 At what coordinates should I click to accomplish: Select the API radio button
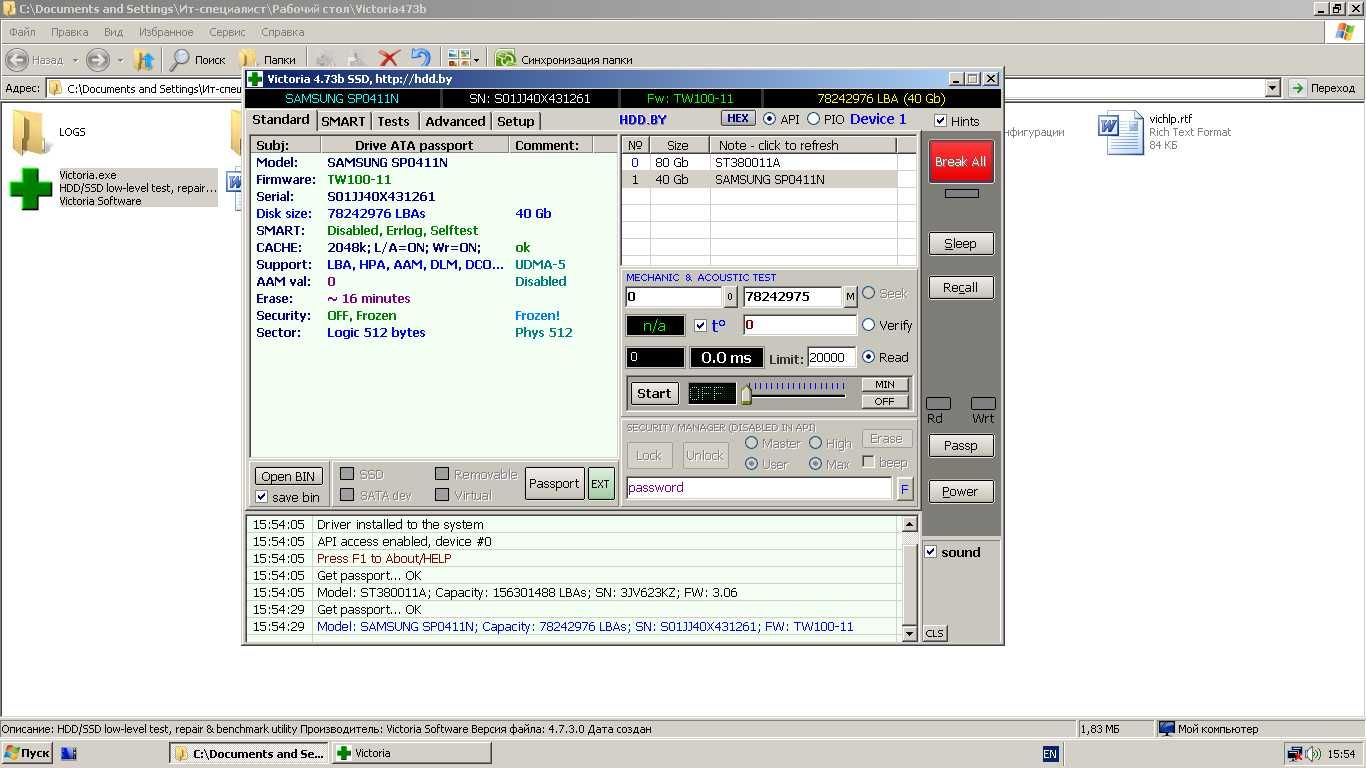click(x=769, y=119)
